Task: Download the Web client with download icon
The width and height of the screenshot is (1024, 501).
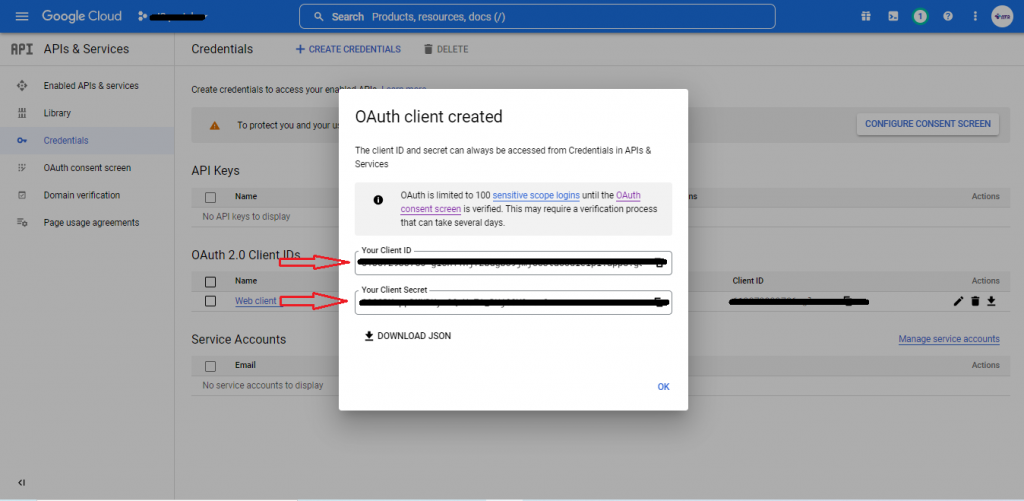Action: point(991,301)
